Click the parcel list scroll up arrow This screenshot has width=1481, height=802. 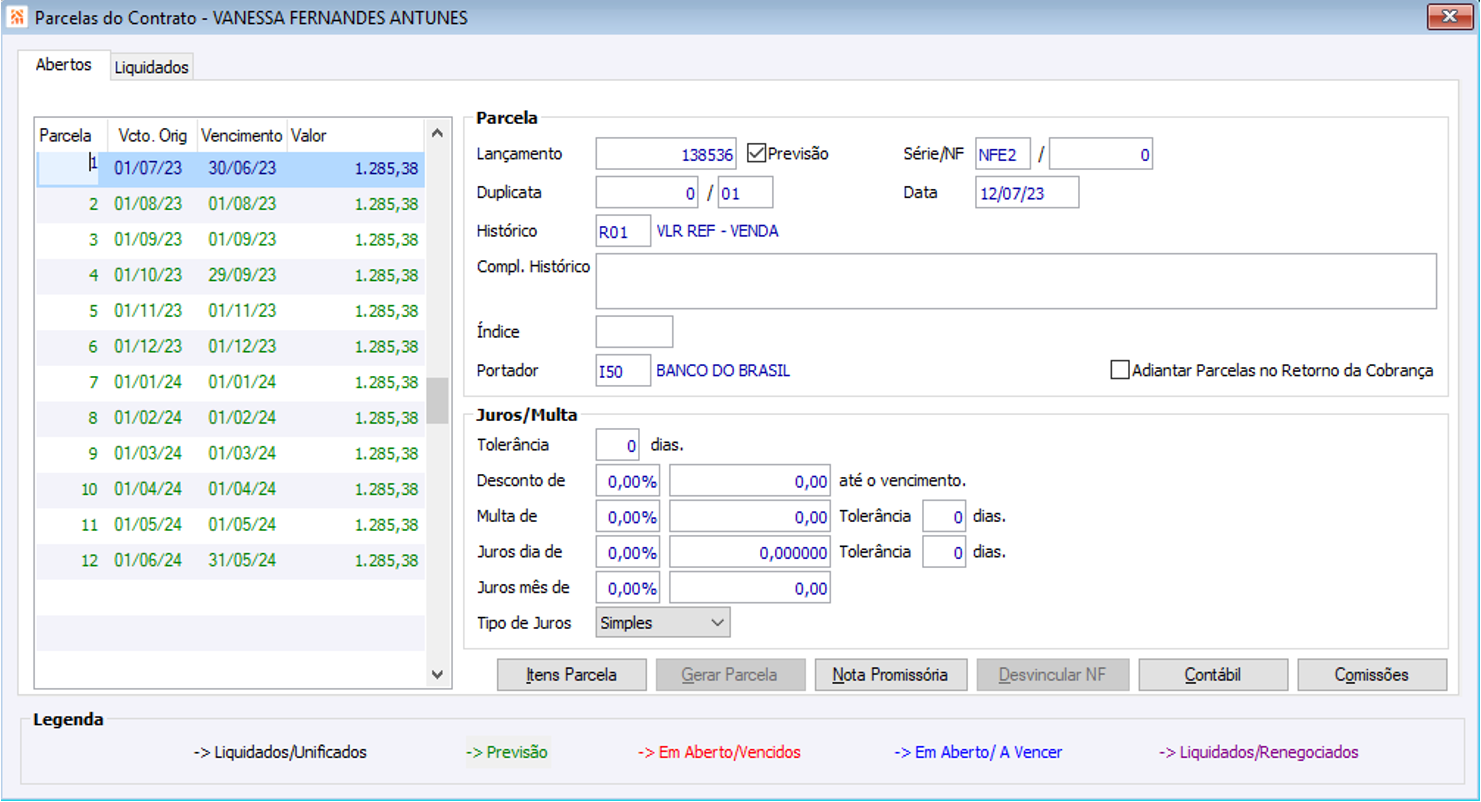[x=437, y=132]
